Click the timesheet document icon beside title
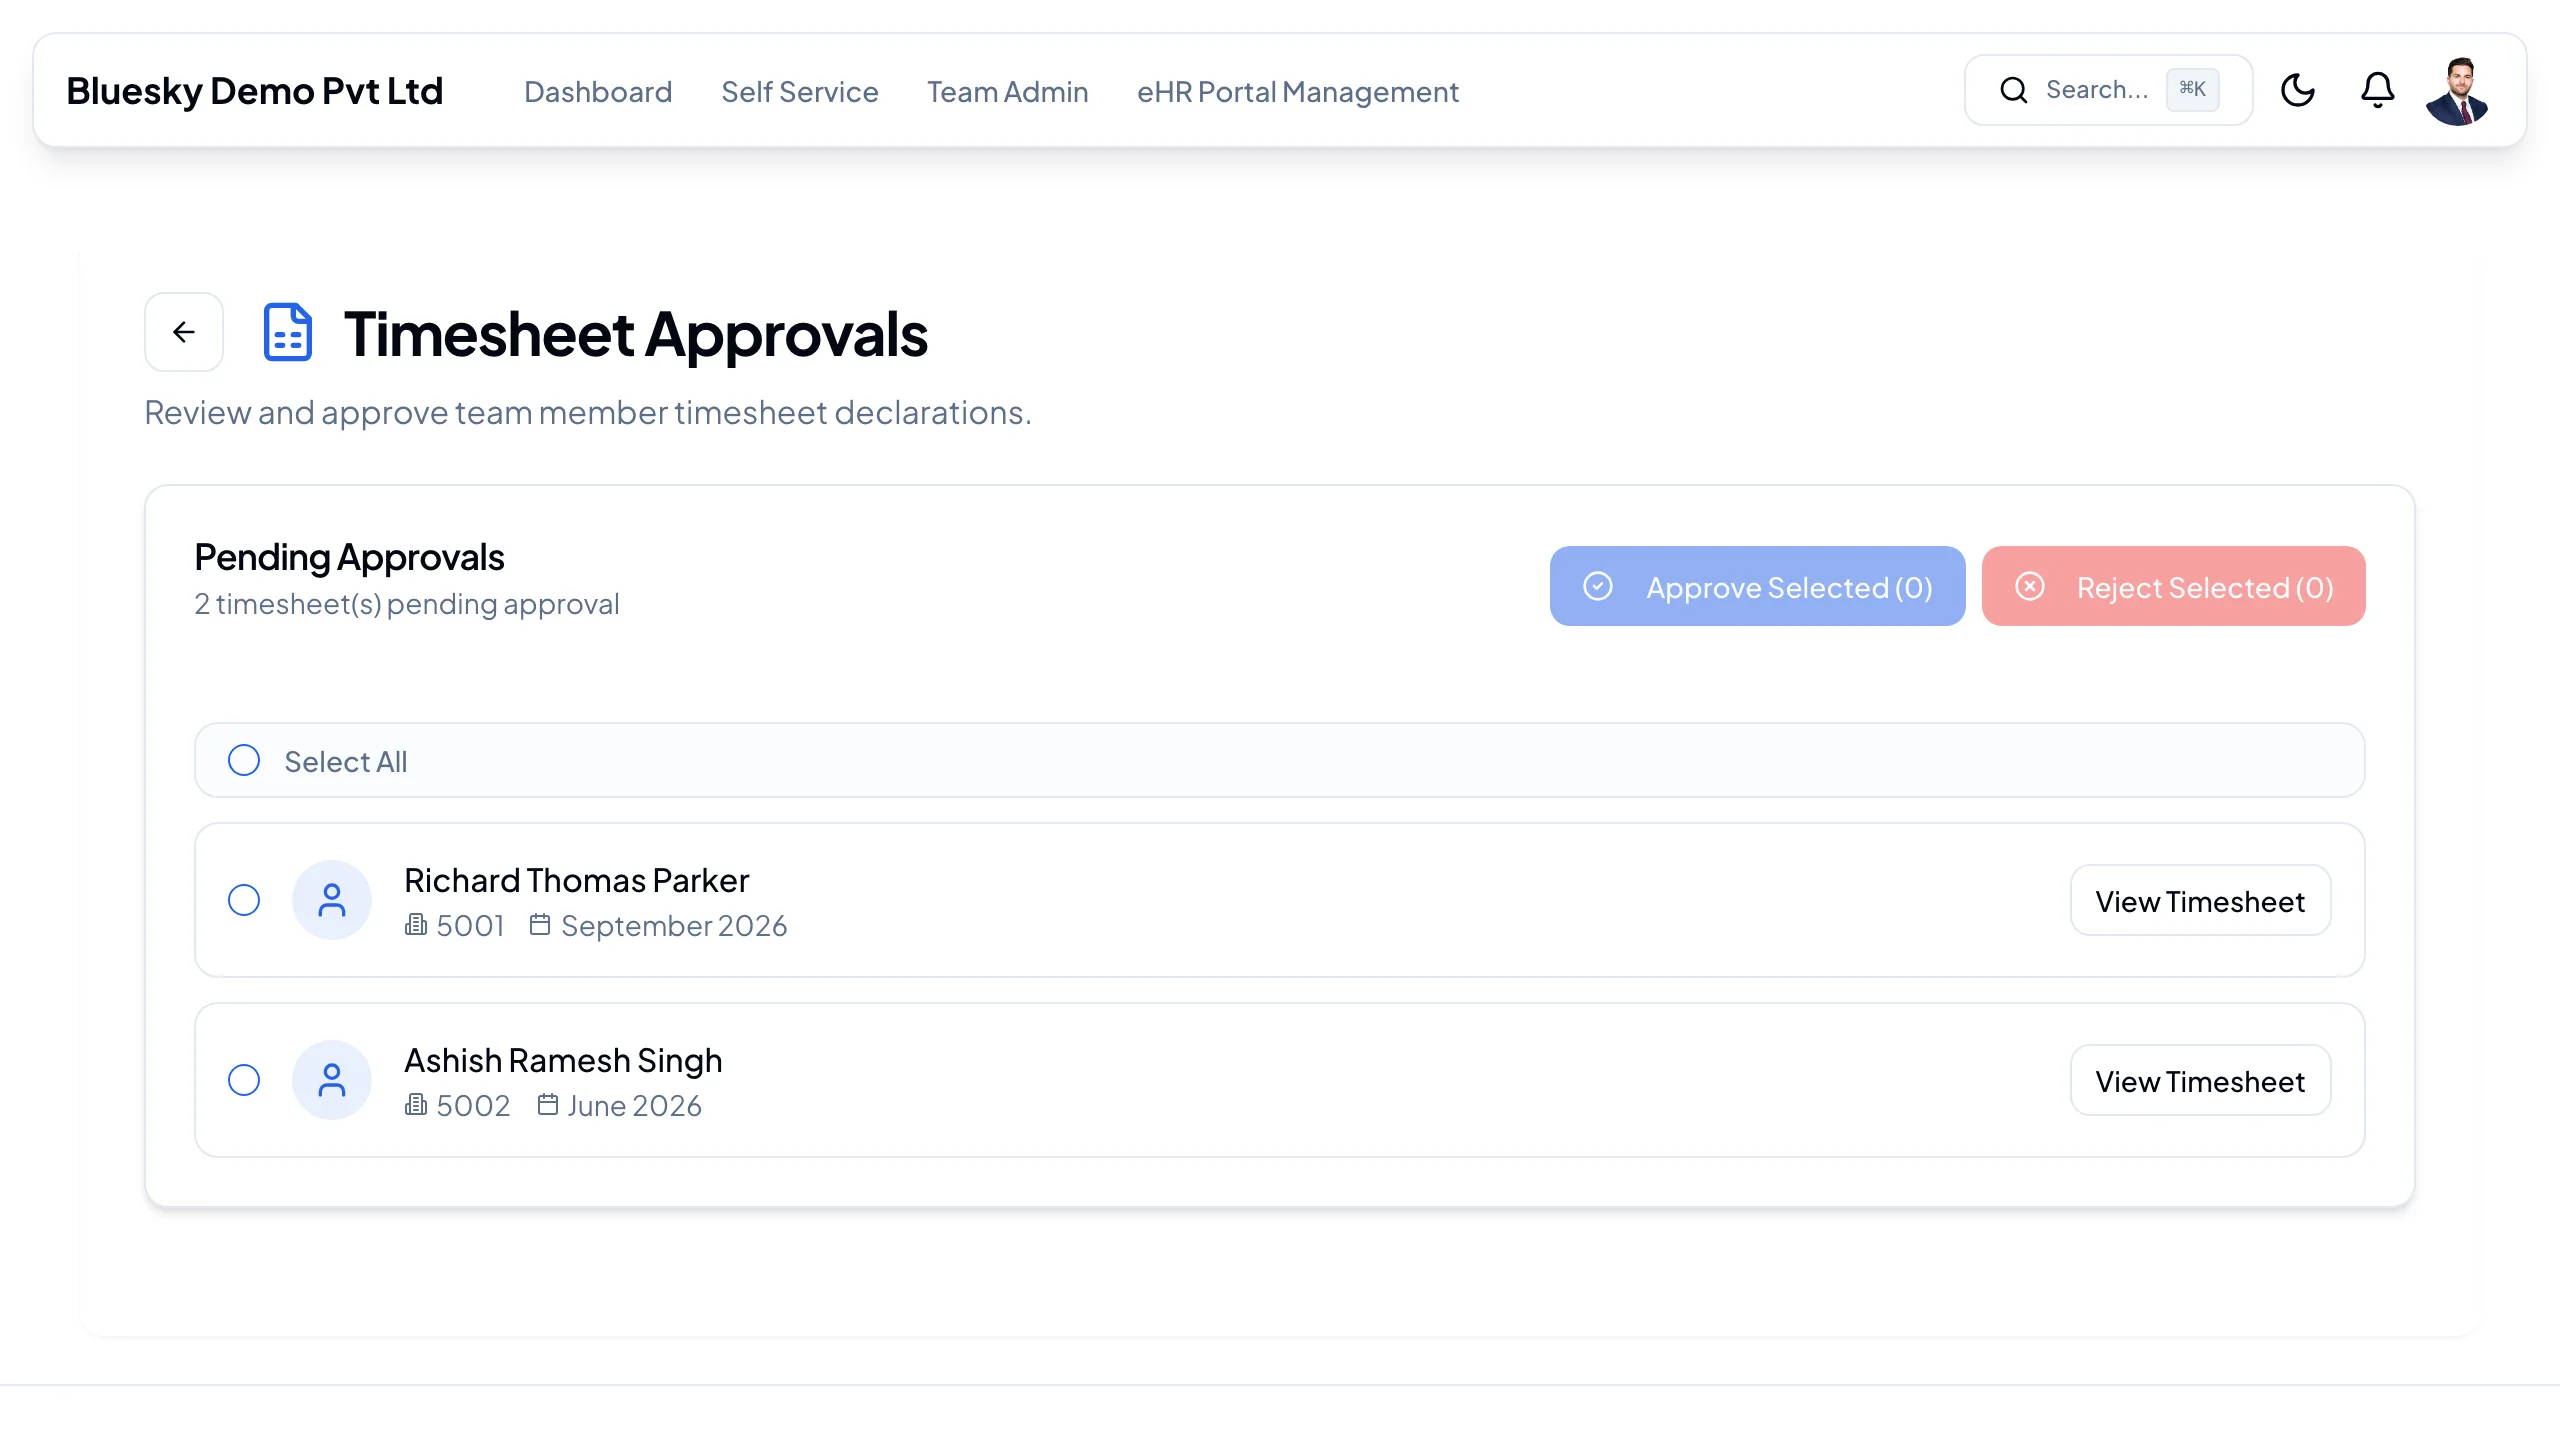 (x=288, y=332)
